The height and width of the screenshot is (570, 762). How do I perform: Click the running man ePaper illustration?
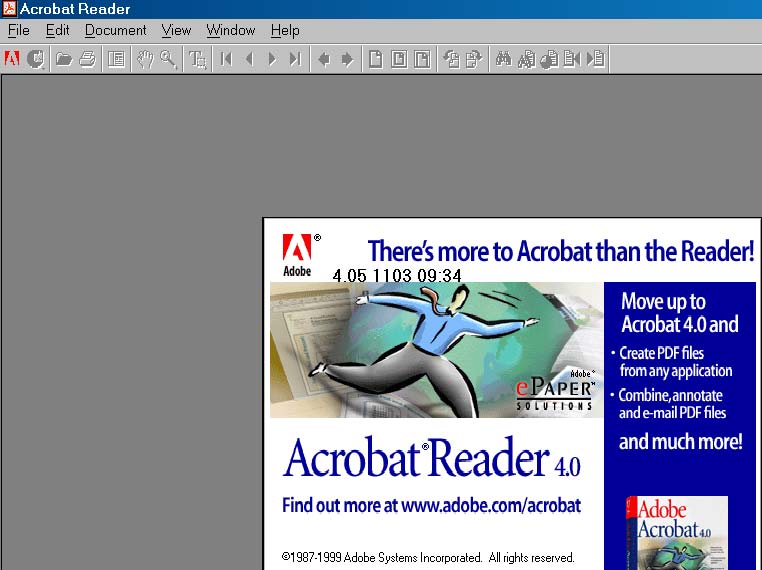436,350
